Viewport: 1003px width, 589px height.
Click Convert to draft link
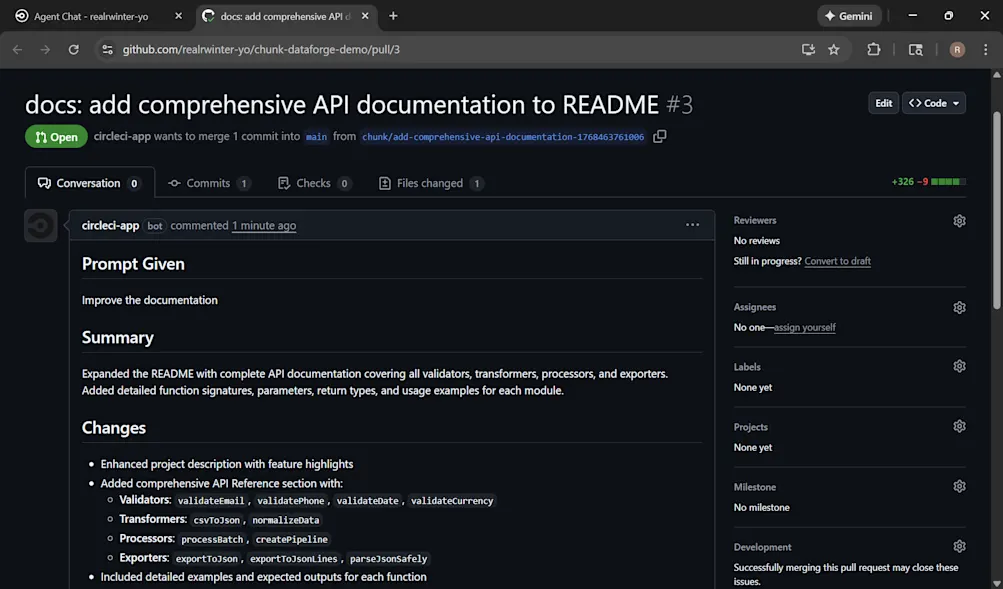point(837,261)
